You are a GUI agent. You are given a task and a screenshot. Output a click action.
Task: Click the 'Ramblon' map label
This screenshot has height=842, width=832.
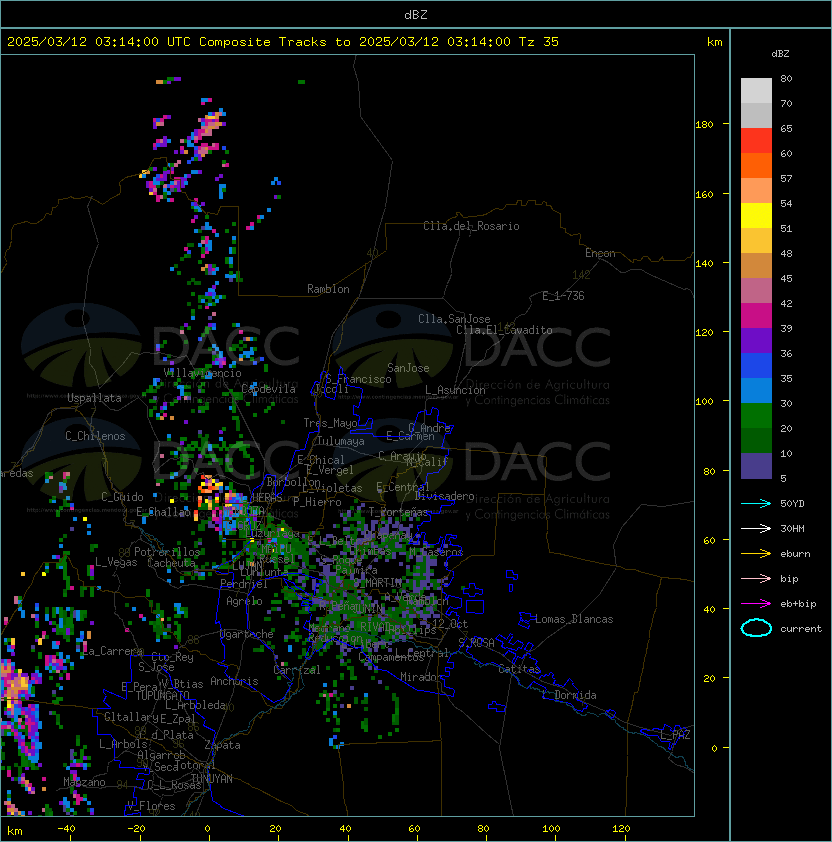(328, 289)
